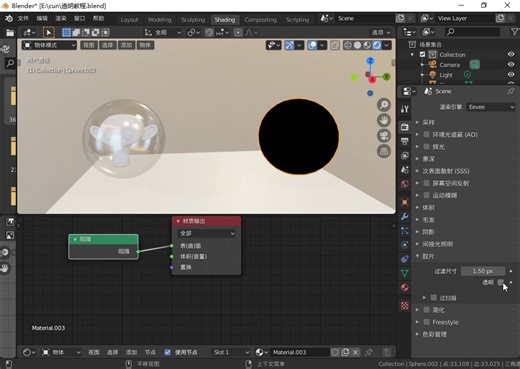This screenshot has width=520, height=369.
Task: Open Object properties orange square tab
Action: pos(405,202)
